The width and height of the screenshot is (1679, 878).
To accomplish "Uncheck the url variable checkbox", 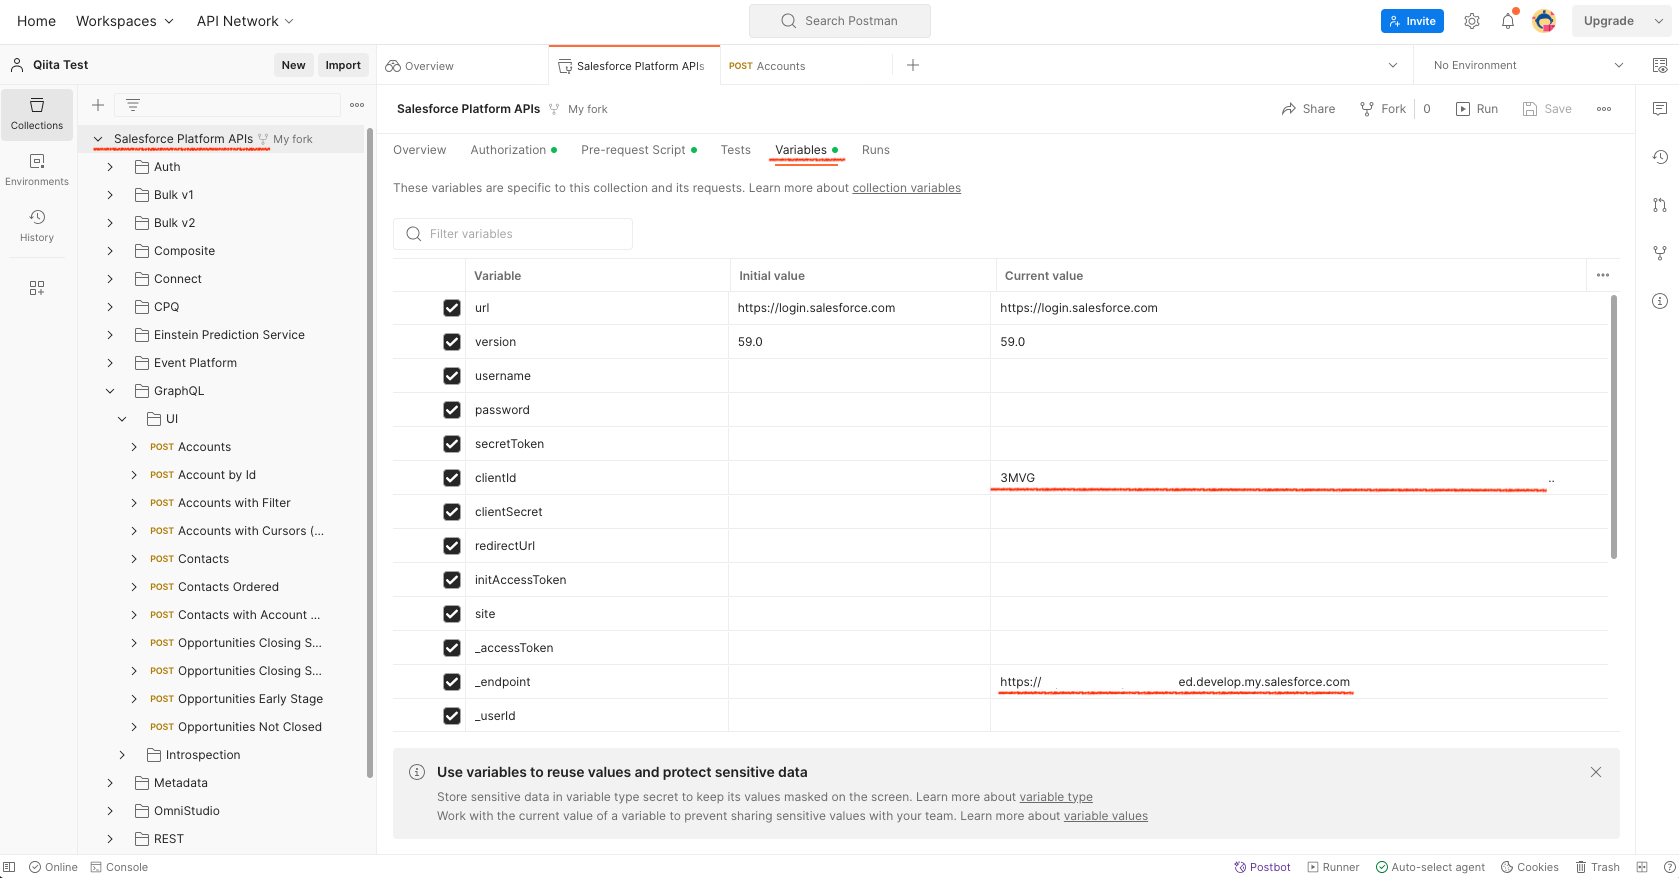I will pyautogui.click(x=452, y=308).
